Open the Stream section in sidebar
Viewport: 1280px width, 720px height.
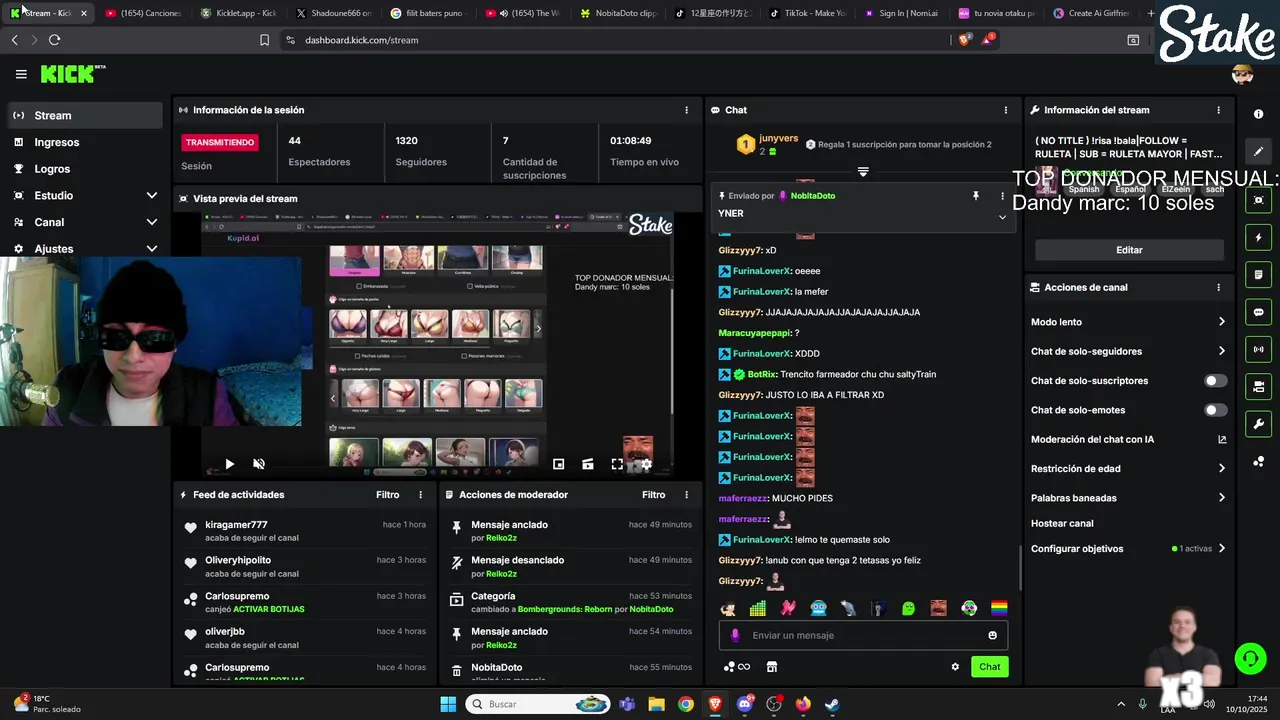[x=85, y=115]
